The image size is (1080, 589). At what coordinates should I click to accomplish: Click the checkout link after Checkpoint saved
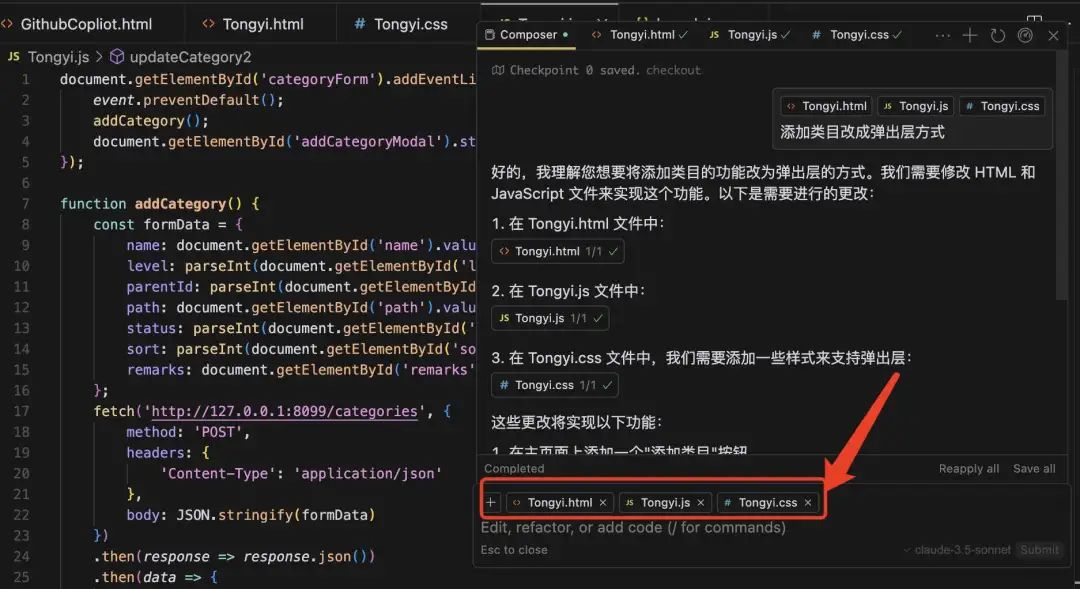point(673,70)
